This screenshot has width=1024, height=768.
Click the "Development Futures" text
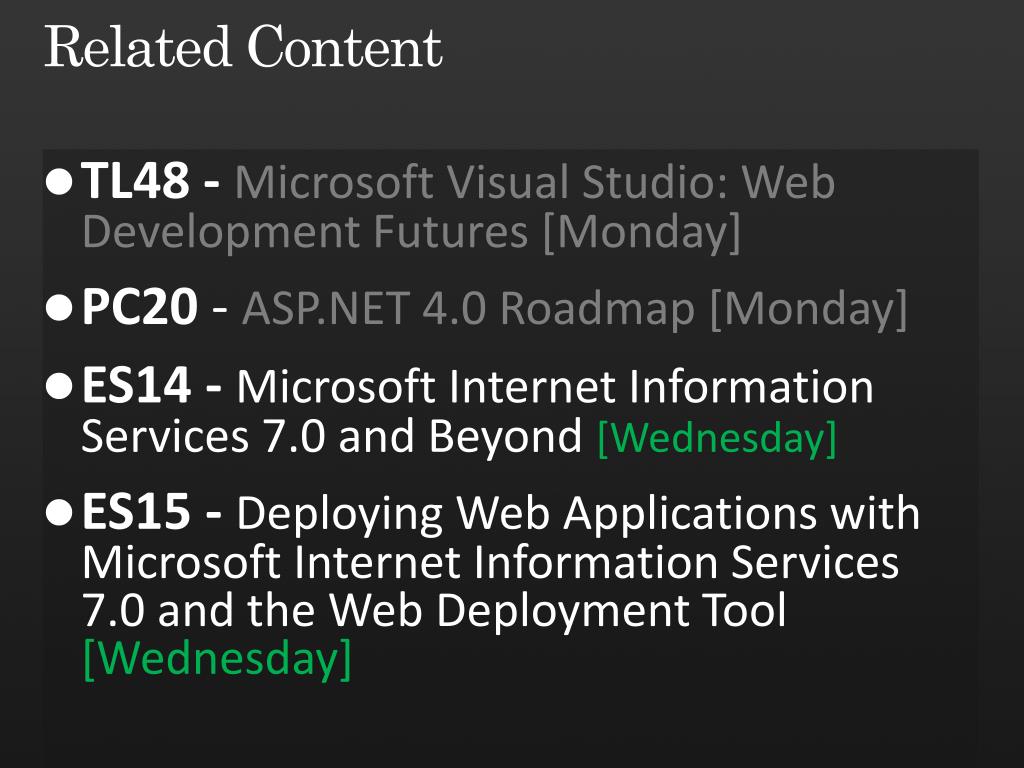coord(305,232)
